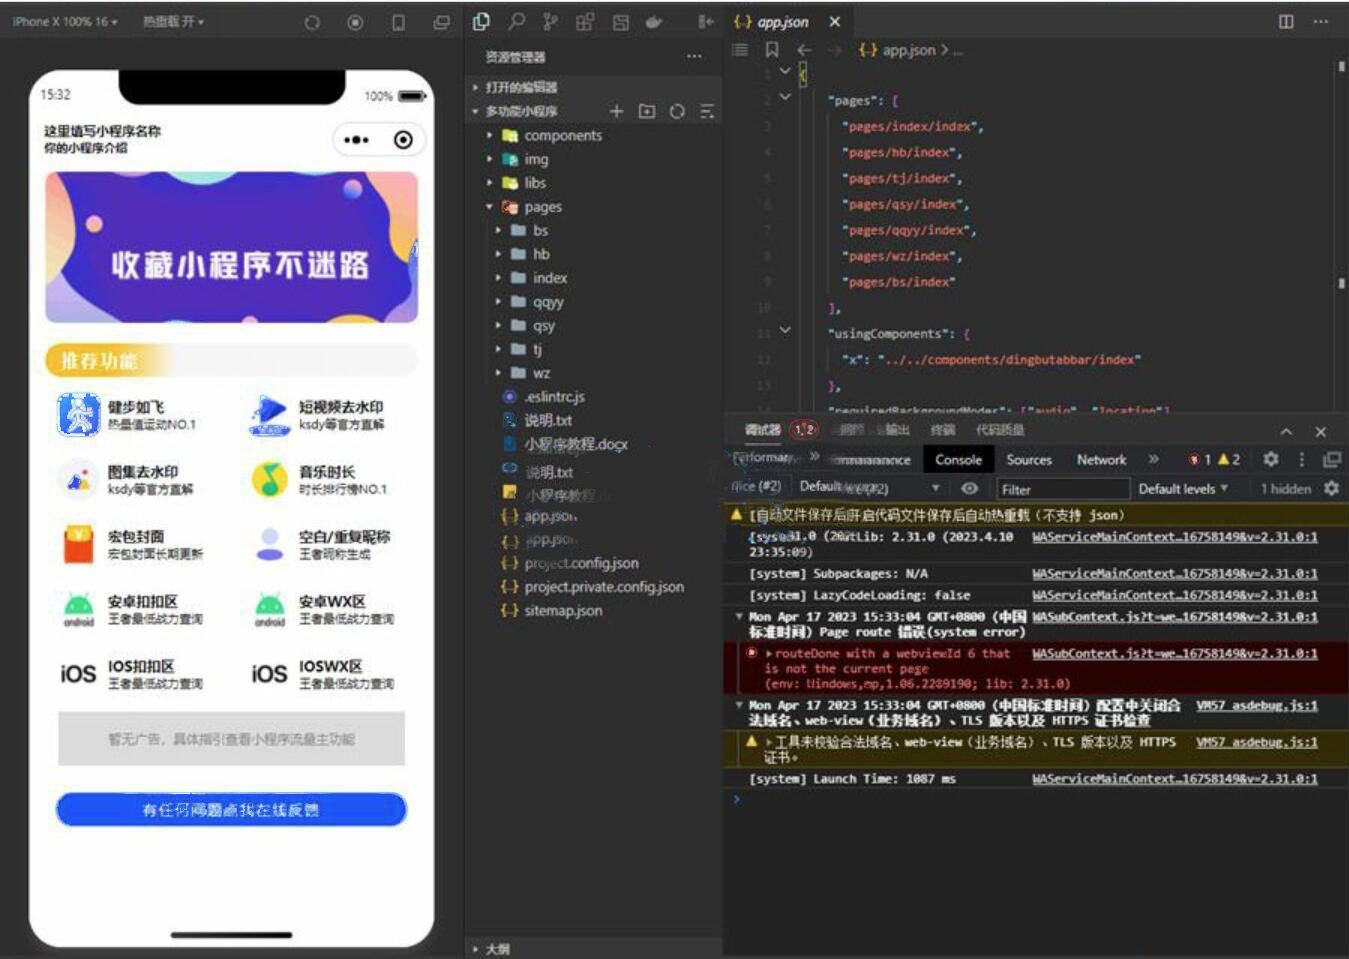This screenshot has height=959, width=1349.
Task: Open the .eslintrc.js file
Action: click(x=555, y=397)
